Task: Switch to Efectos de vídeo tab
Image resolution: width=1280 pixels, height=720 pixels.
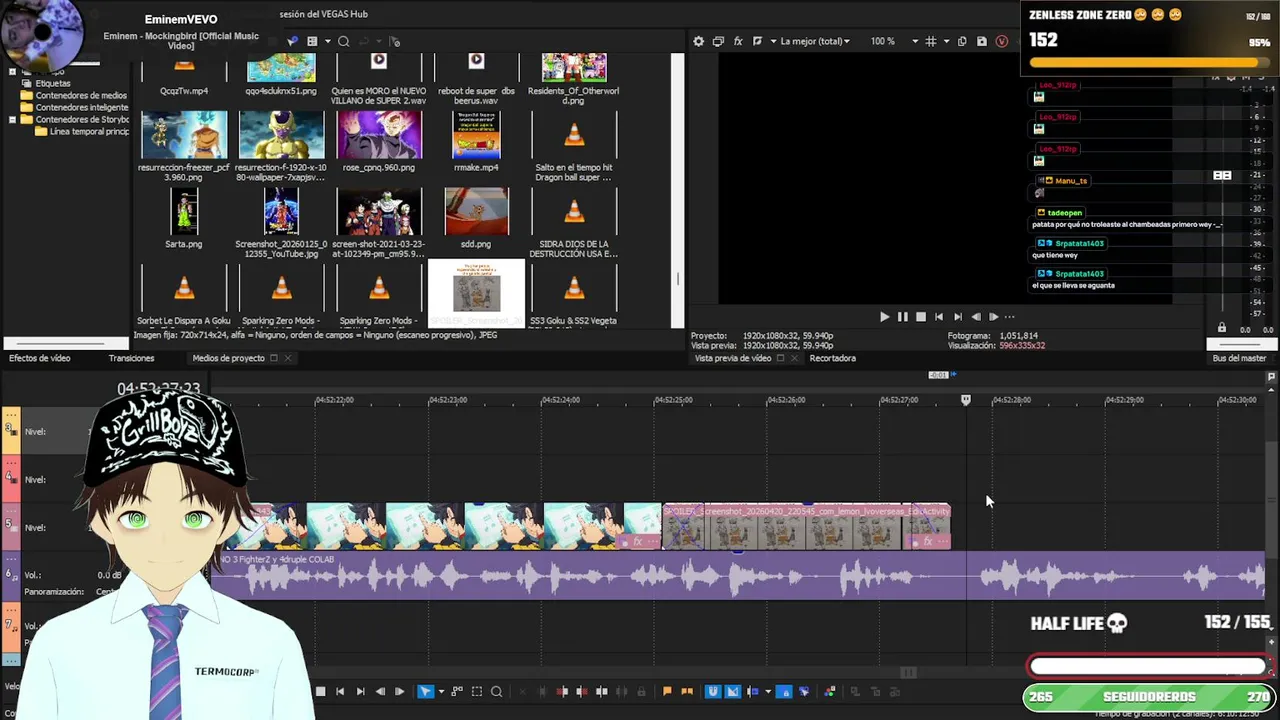Action: [x=40, y=358]
